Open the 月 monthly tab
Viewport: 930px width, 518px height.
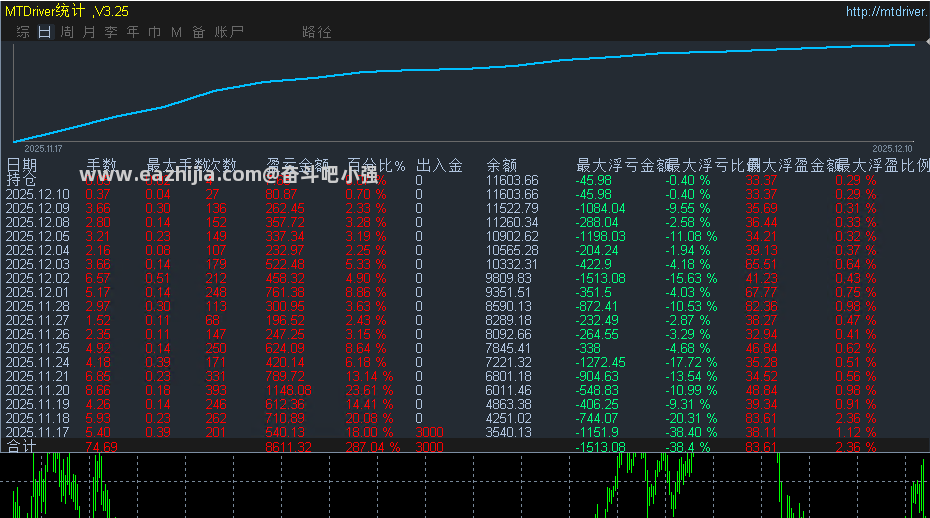coord(89,32)
